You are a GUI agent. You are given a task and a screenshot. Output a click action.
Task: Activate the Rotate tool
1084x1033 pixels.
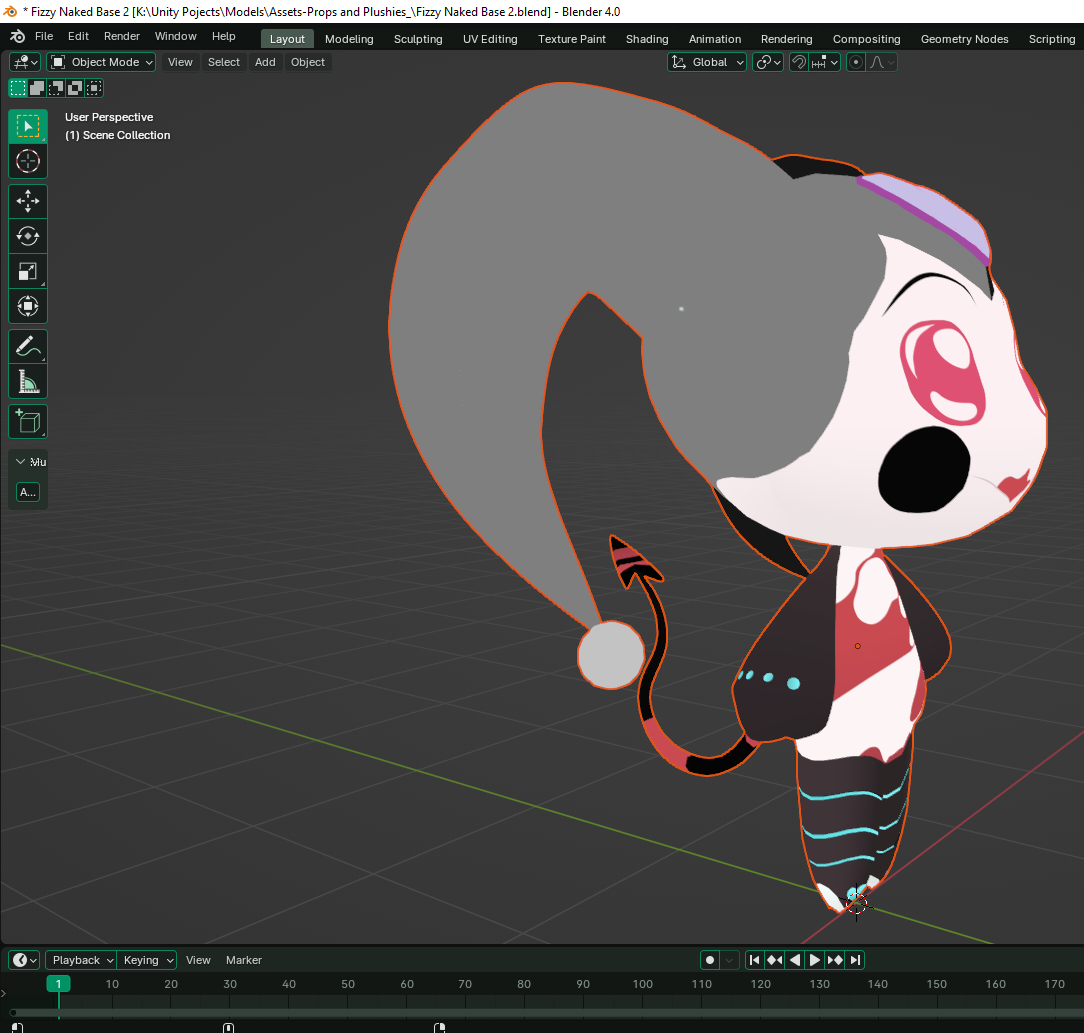point(28,236)
